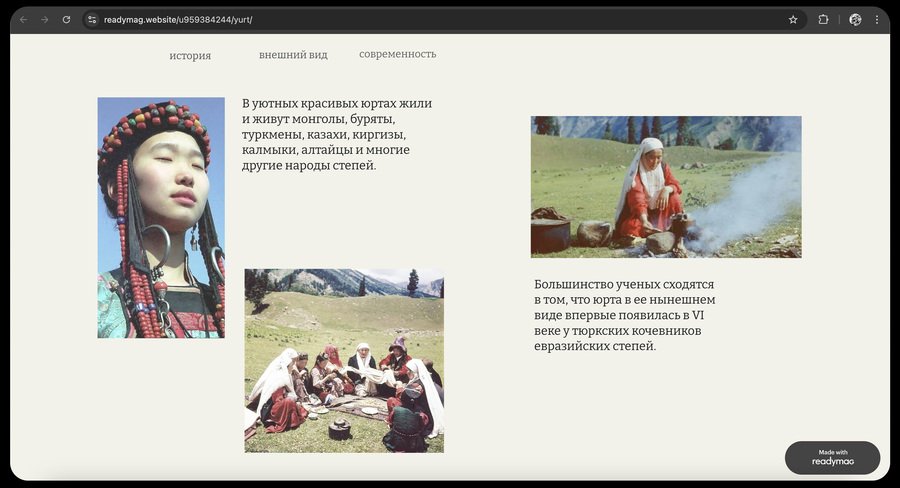Click the browser back arrow
900x488 pixels.
pos(24,20)
